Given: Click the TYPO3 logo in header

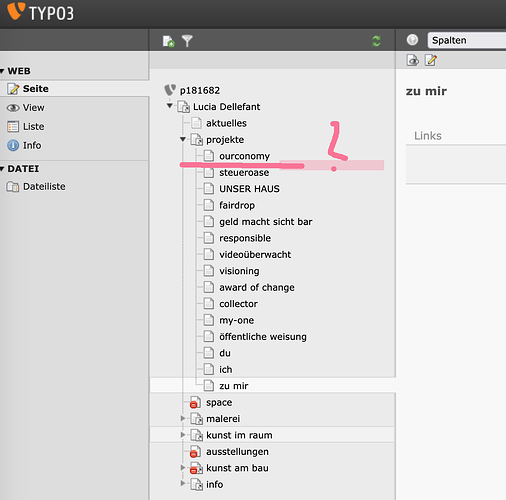Looking at the screenshot, I should coord(40,12).
